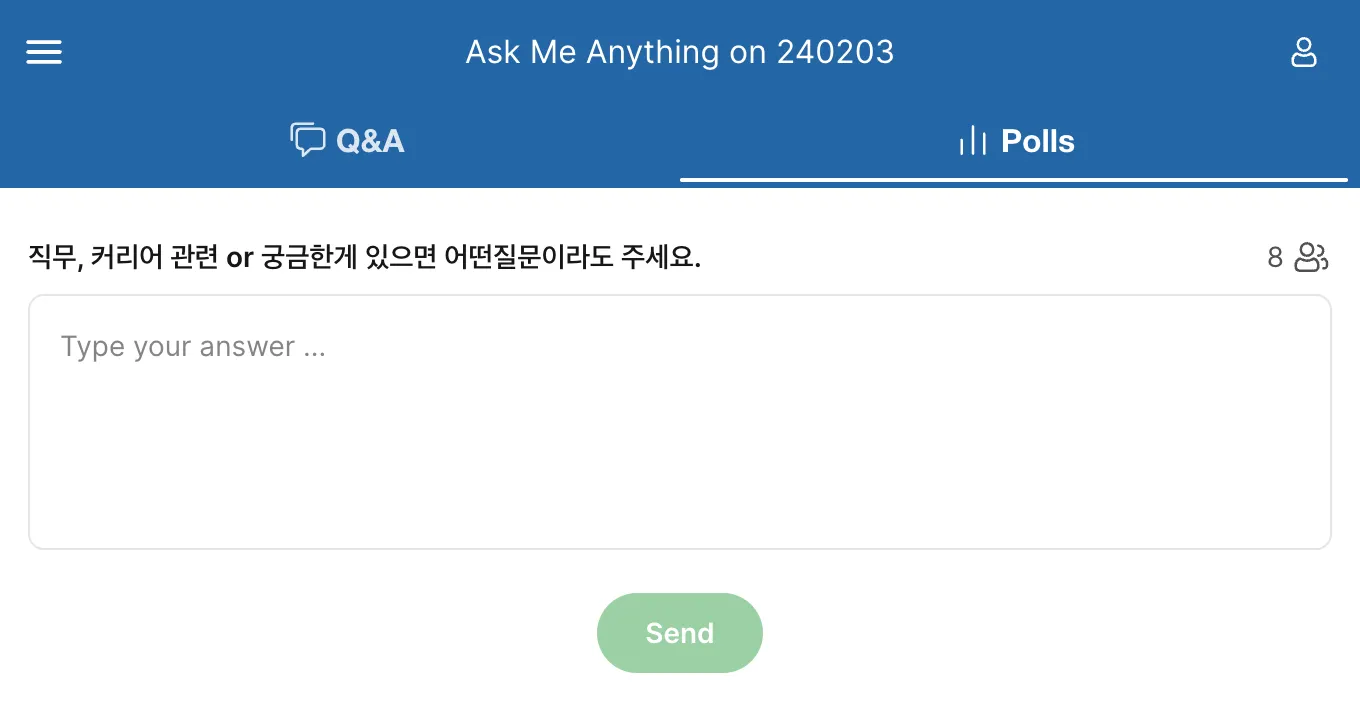
Task: Select the Polls tab
Action: tap(1014, 141)
